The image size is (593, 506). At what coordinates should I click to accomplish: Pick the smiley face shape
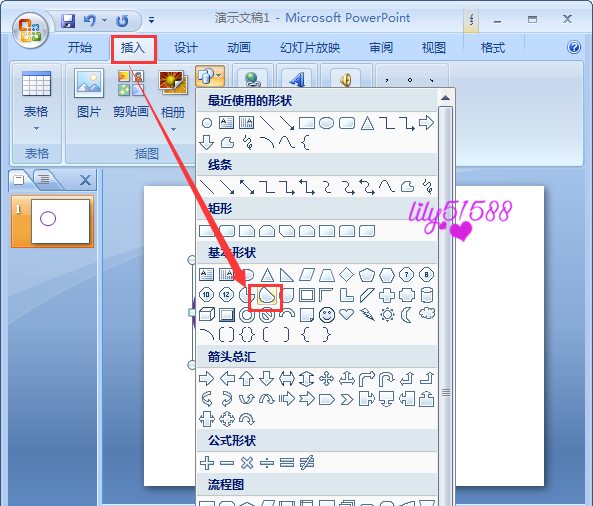[327, 315]
